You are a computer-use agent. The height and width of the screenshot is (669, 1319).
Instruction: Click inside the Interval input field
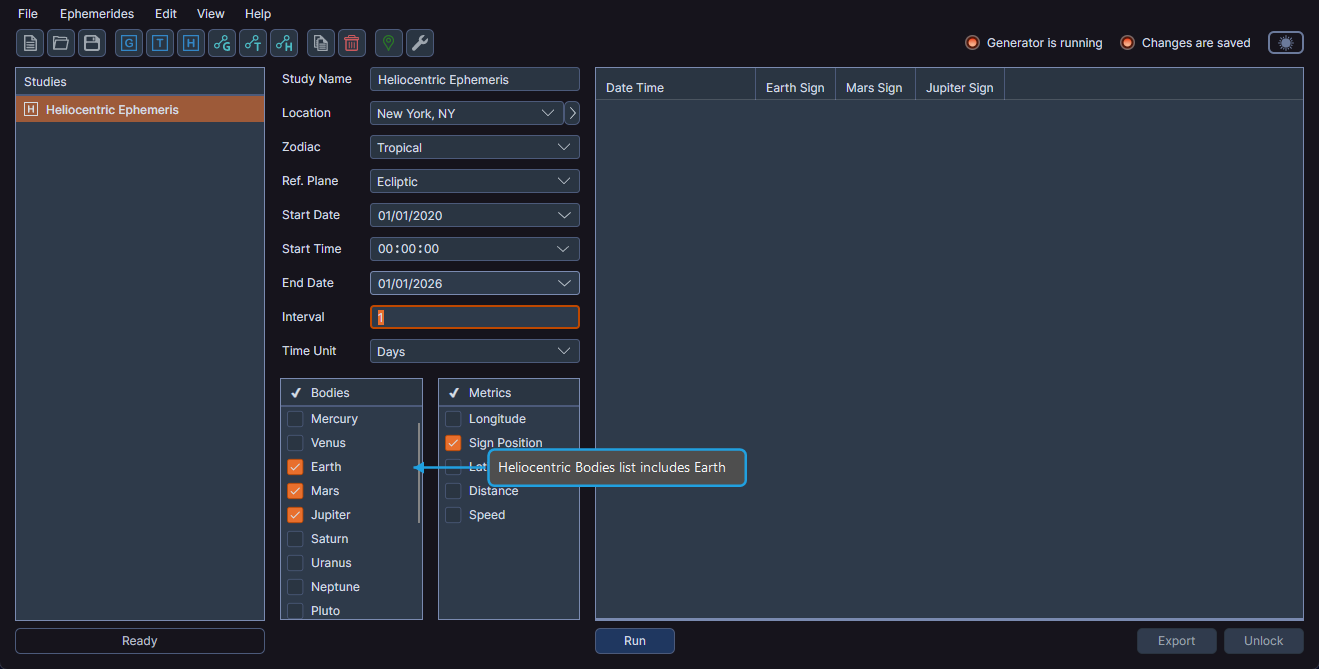pyautogui.click(x=474, y=317)
